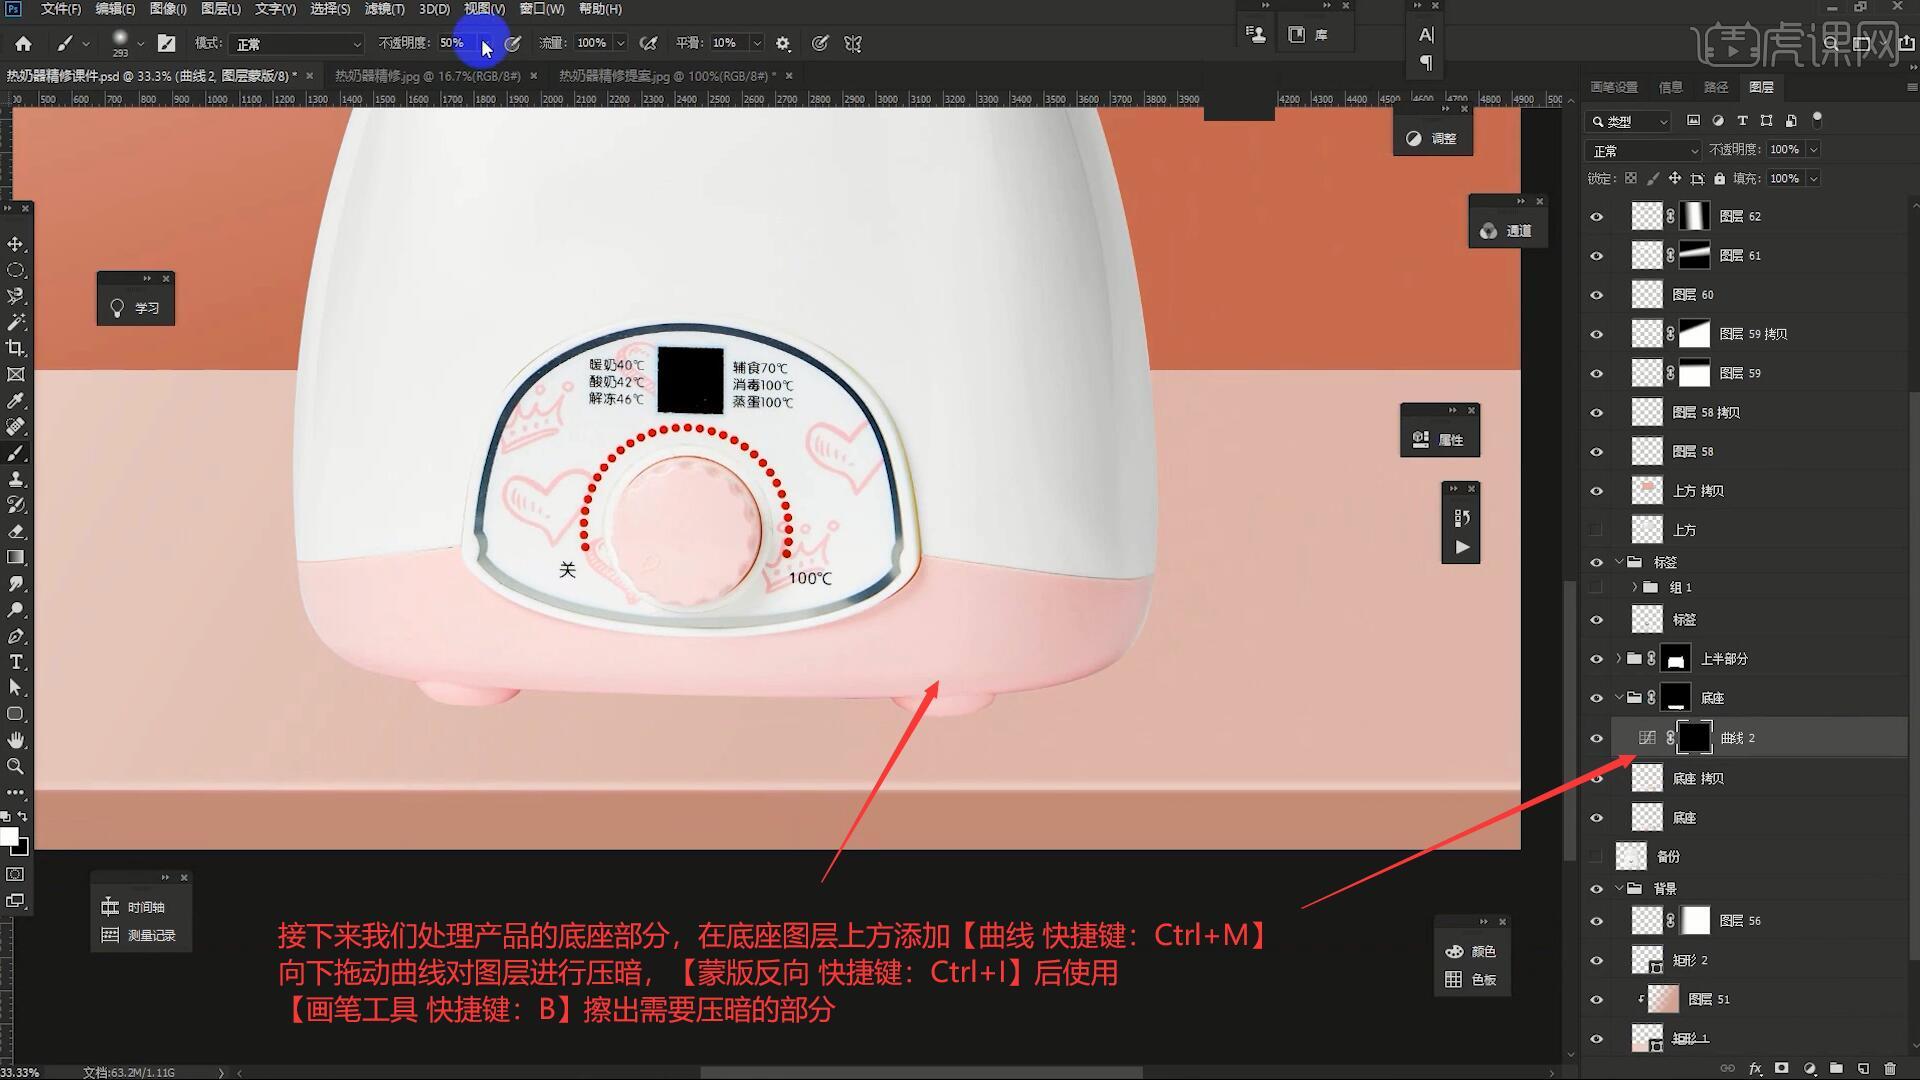
Task: Select the Zoom tool
Action: coord(16,766)
